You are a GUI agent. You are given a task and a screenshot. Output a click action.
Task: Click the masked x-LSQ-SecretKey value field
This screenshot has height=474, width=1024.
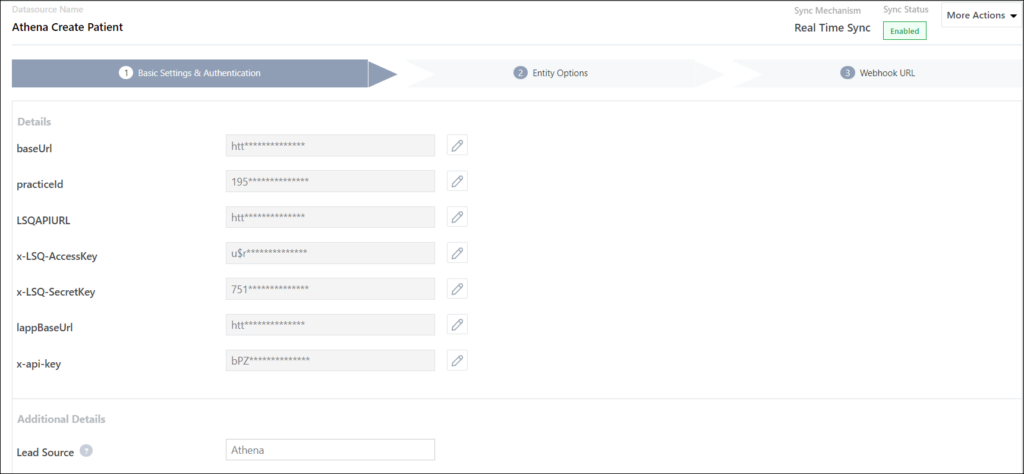click(x=330, y=289)
